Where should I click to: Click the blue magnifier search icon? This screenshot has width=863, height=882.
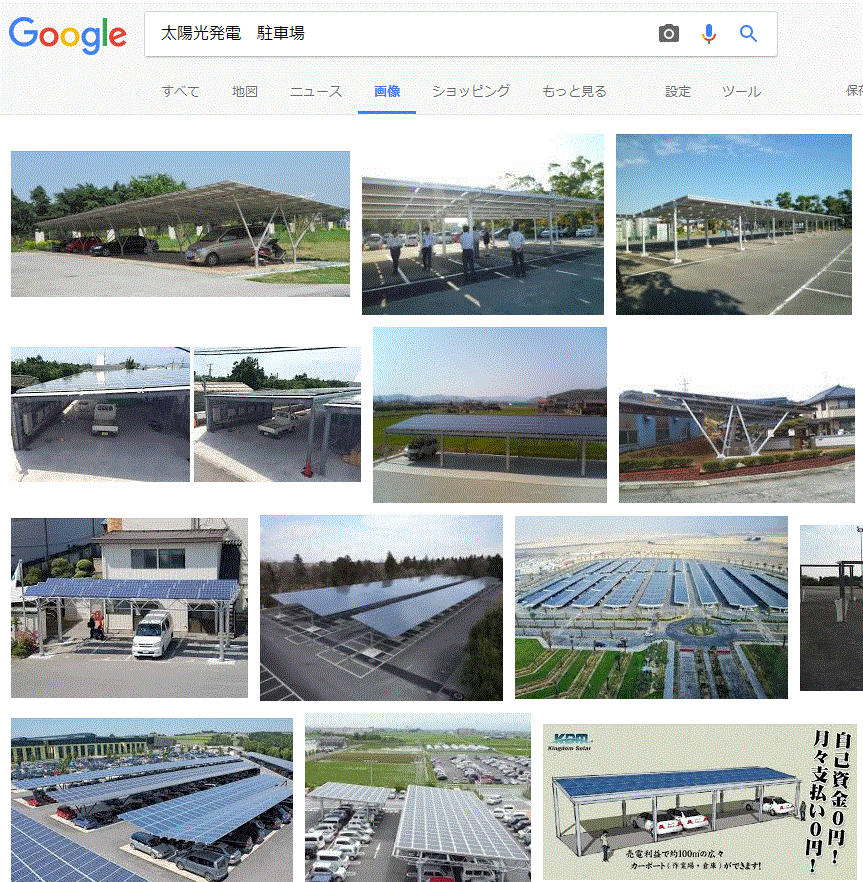(748, 34)
